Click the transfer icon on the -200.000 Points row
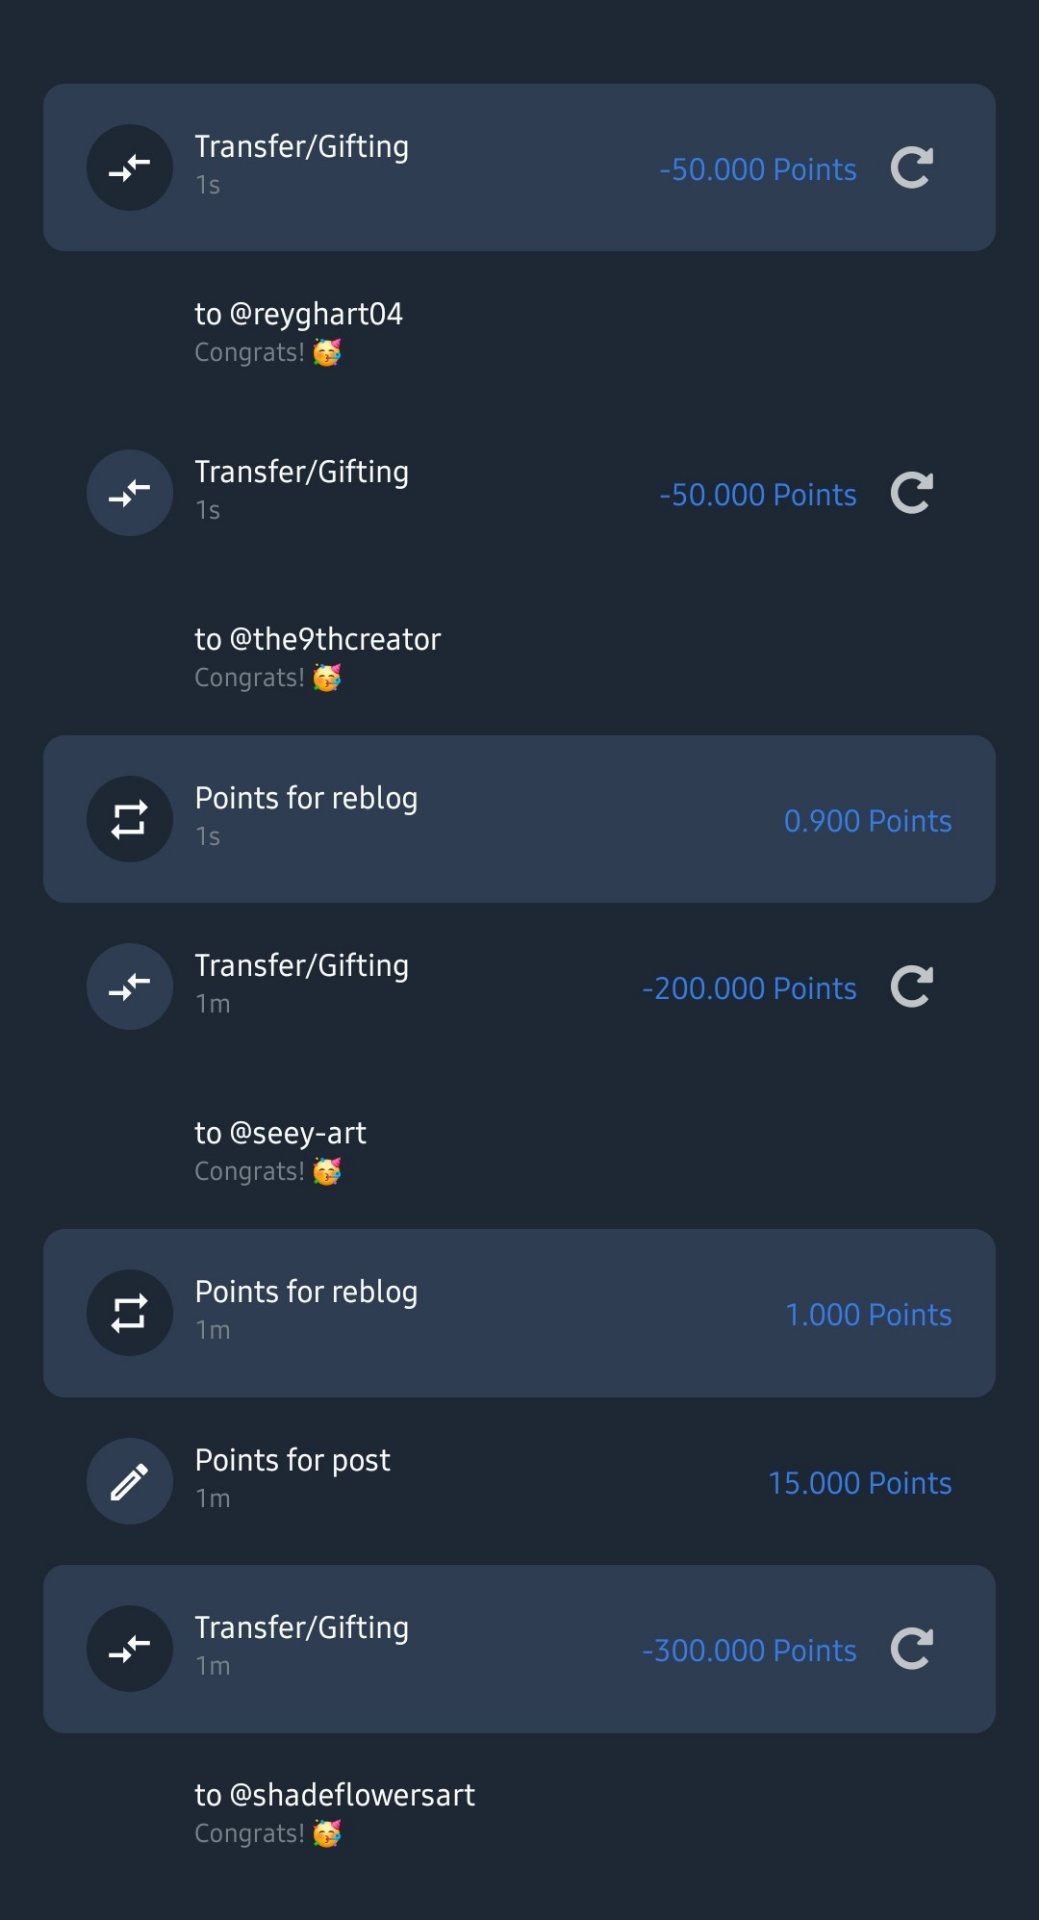This screenshot has width=1039, height=1920. pos(130,987)
